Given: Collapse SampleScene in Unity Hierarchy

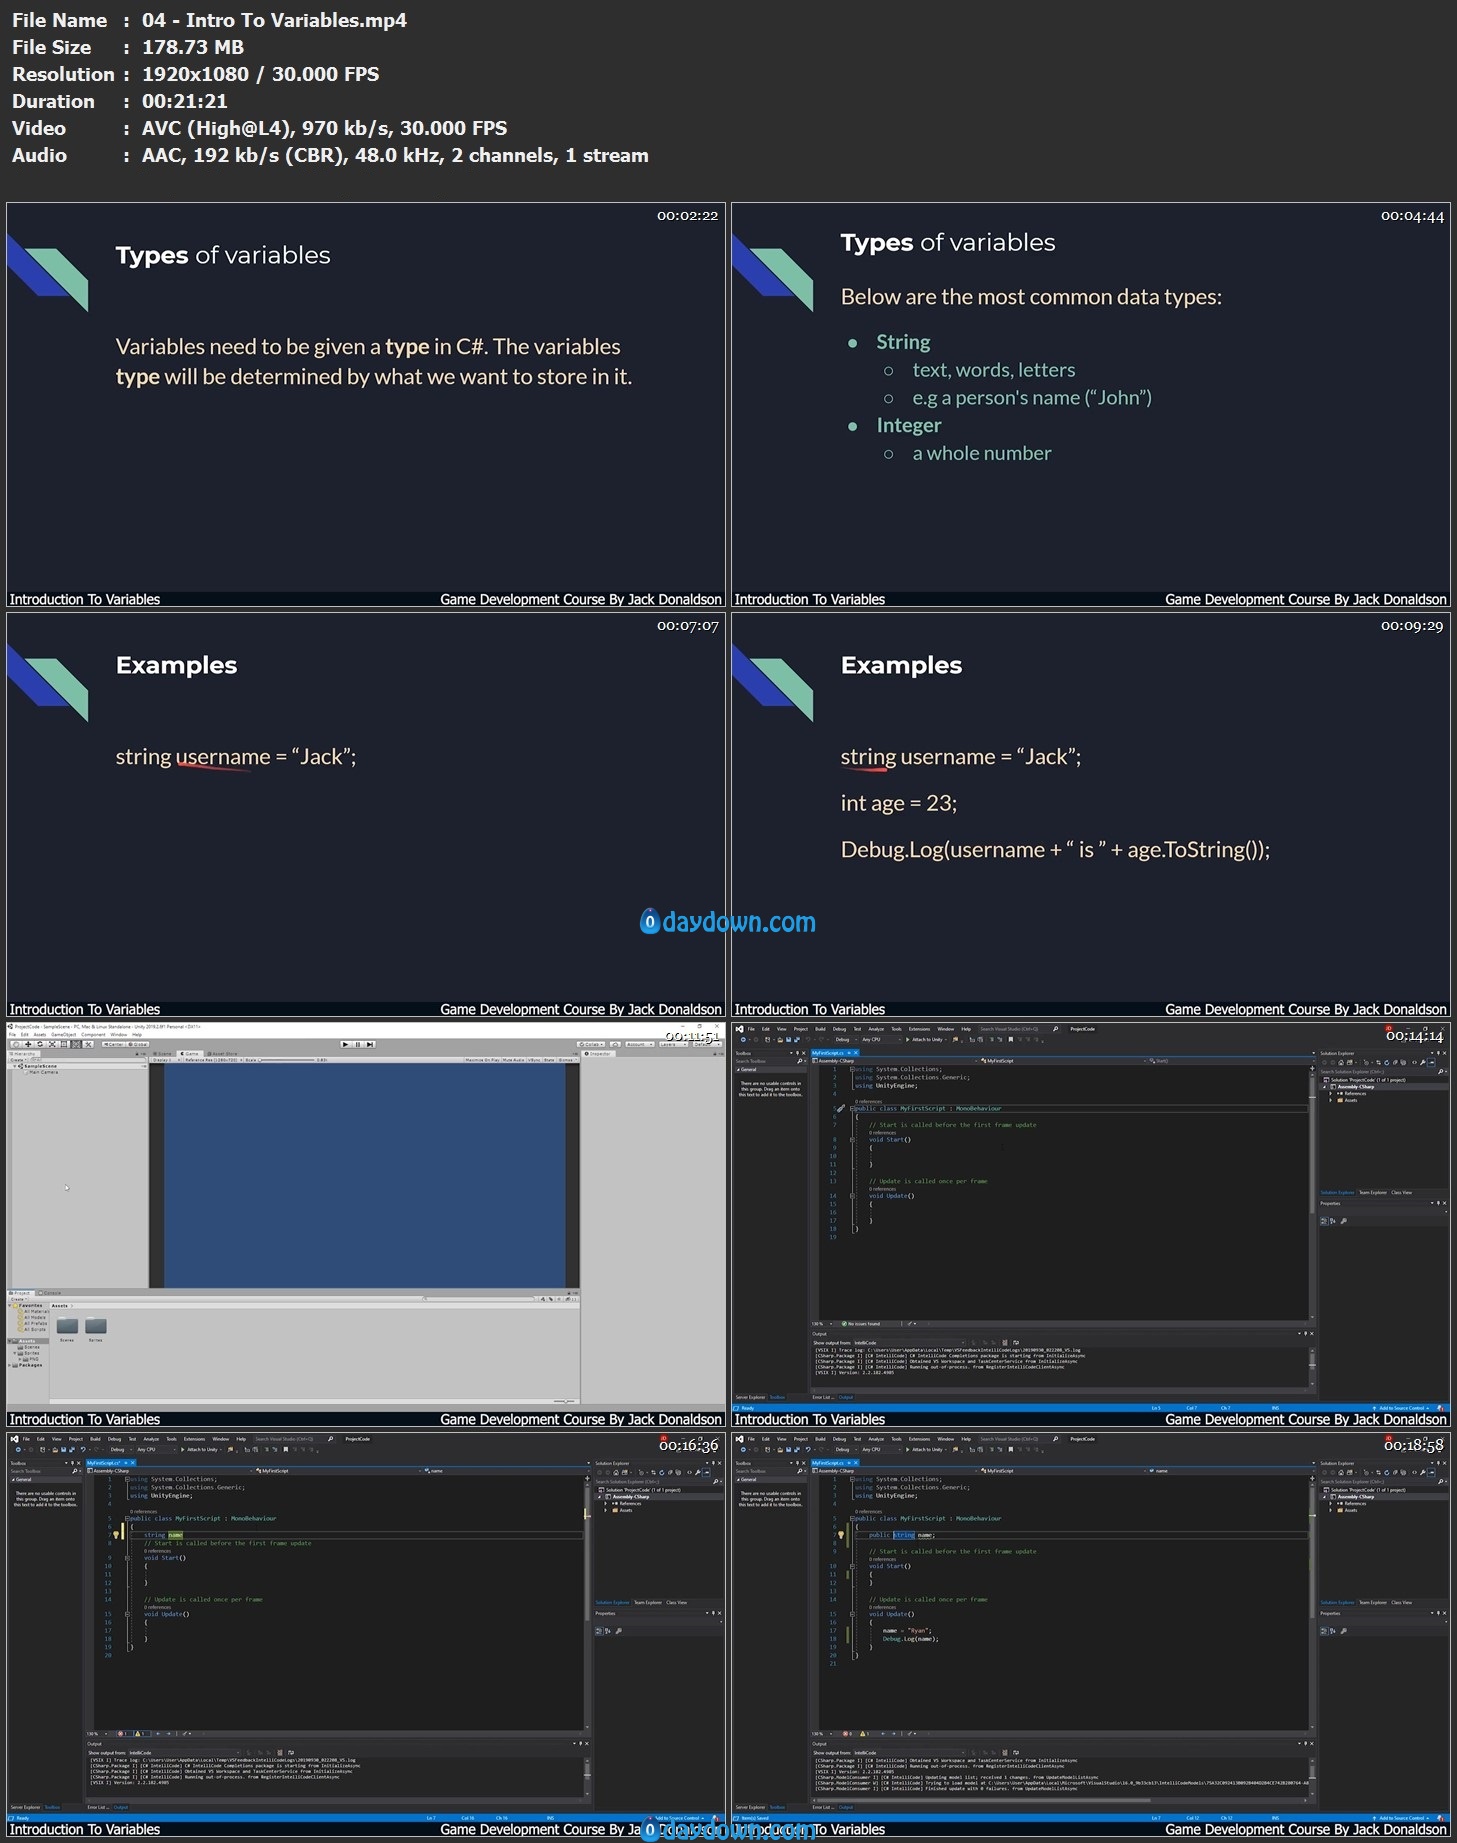Looking at the screenshot, I should point(15,1066).
